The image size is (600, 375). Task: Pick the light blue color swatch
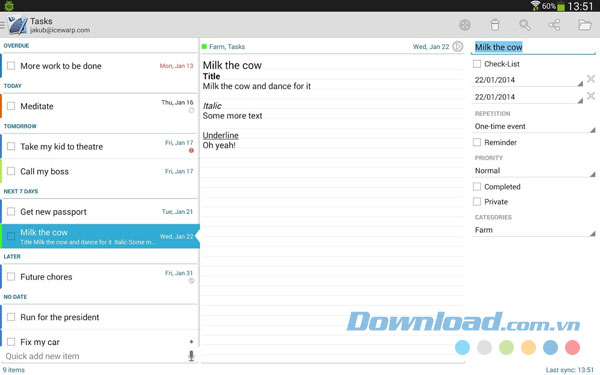[x=462, y=347]
